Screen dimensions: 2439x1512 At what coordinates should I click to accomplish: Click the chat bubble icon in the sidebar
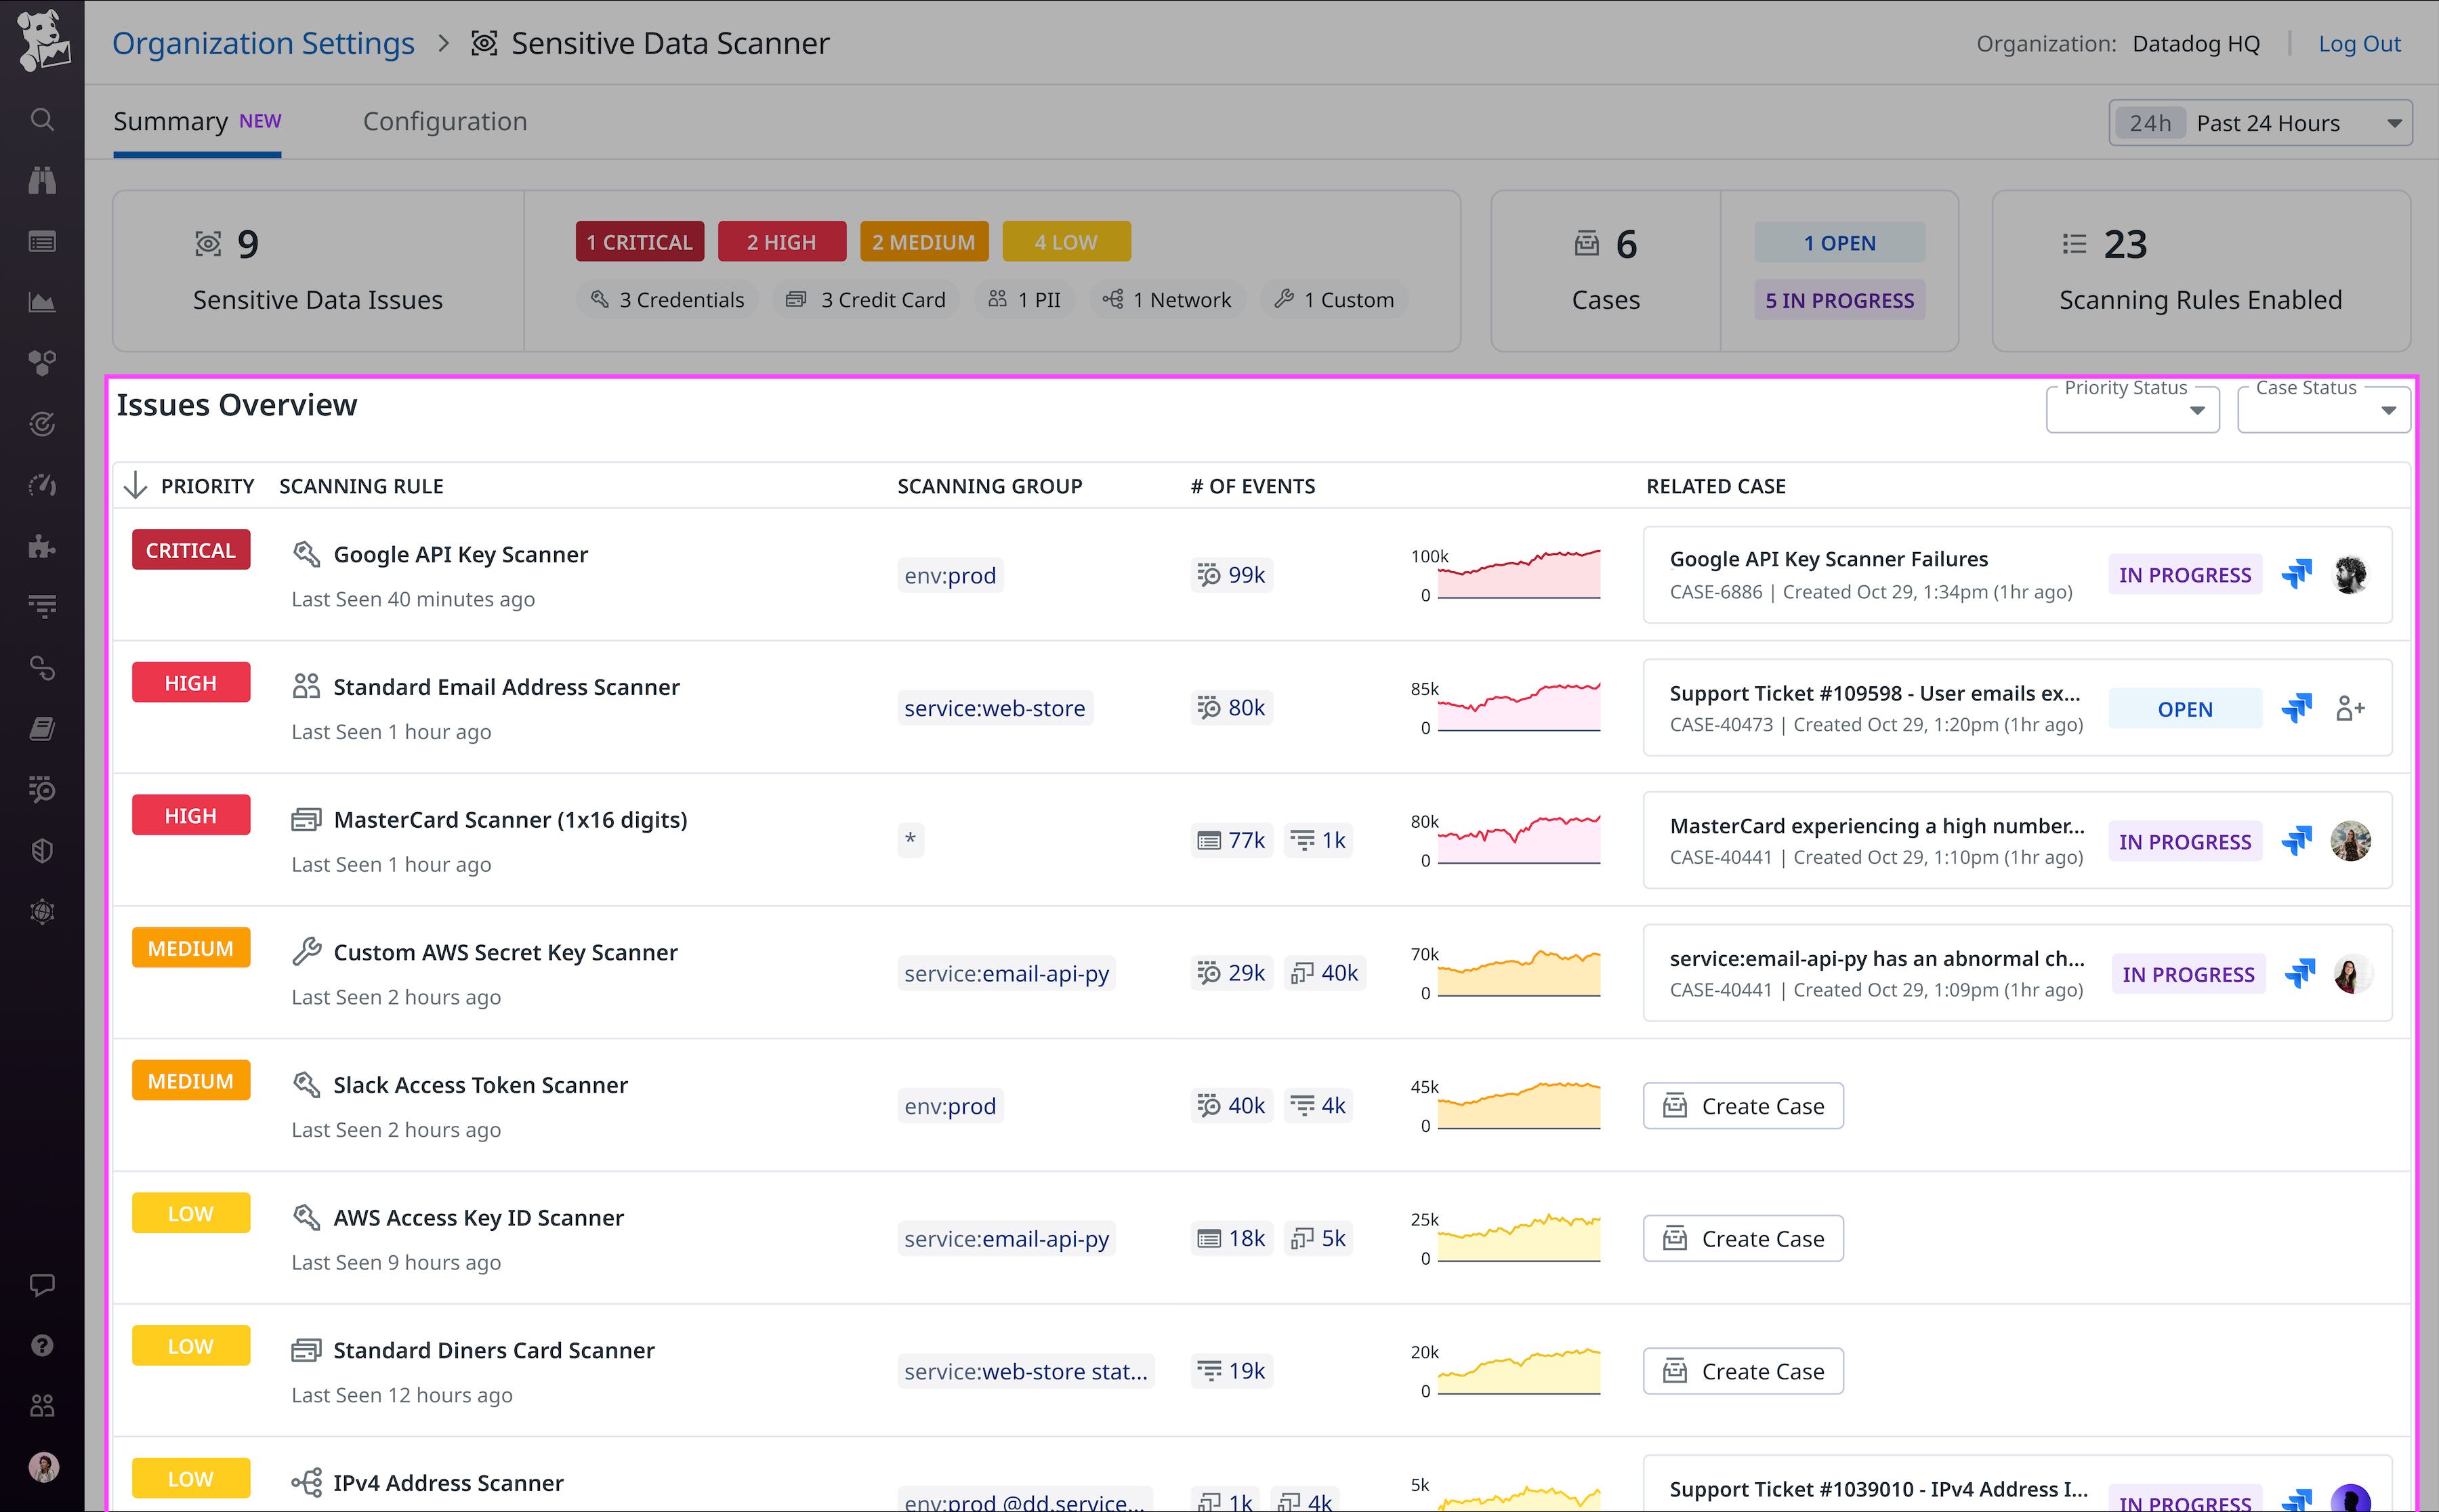point(42,1285)
